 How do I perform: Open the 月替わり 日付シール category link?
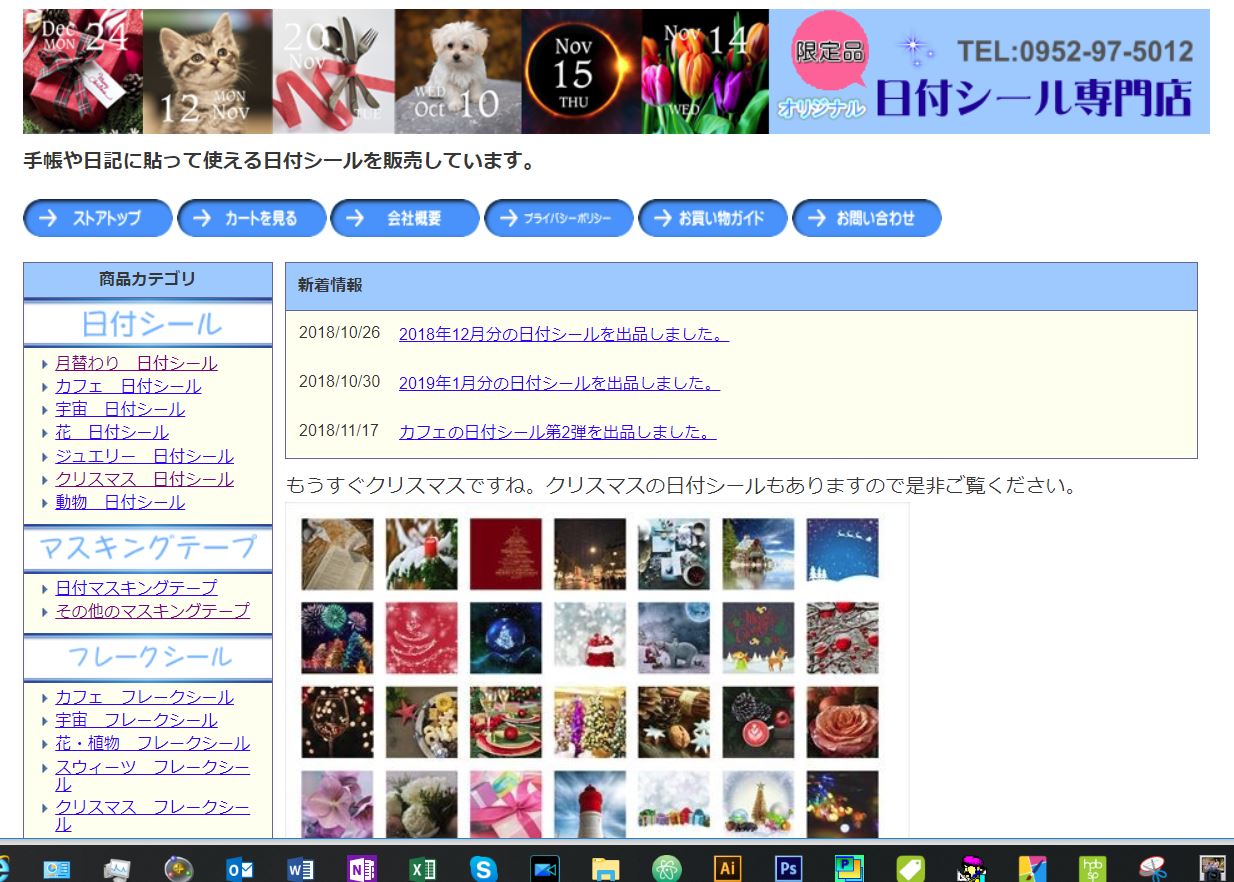tap(134, 362)
